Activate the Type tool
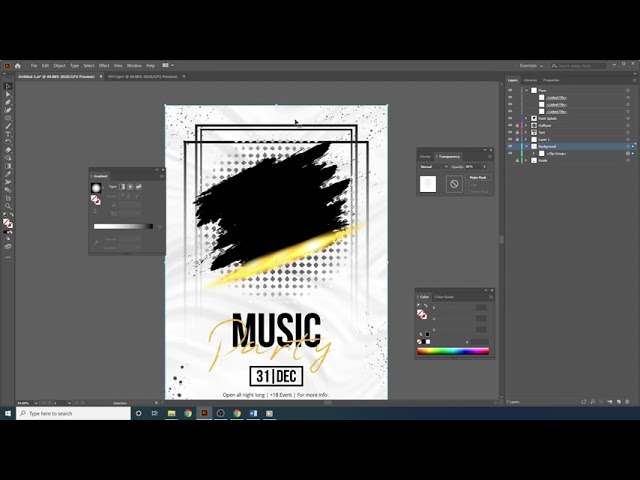The image size is (640, 480). point(8,134)
